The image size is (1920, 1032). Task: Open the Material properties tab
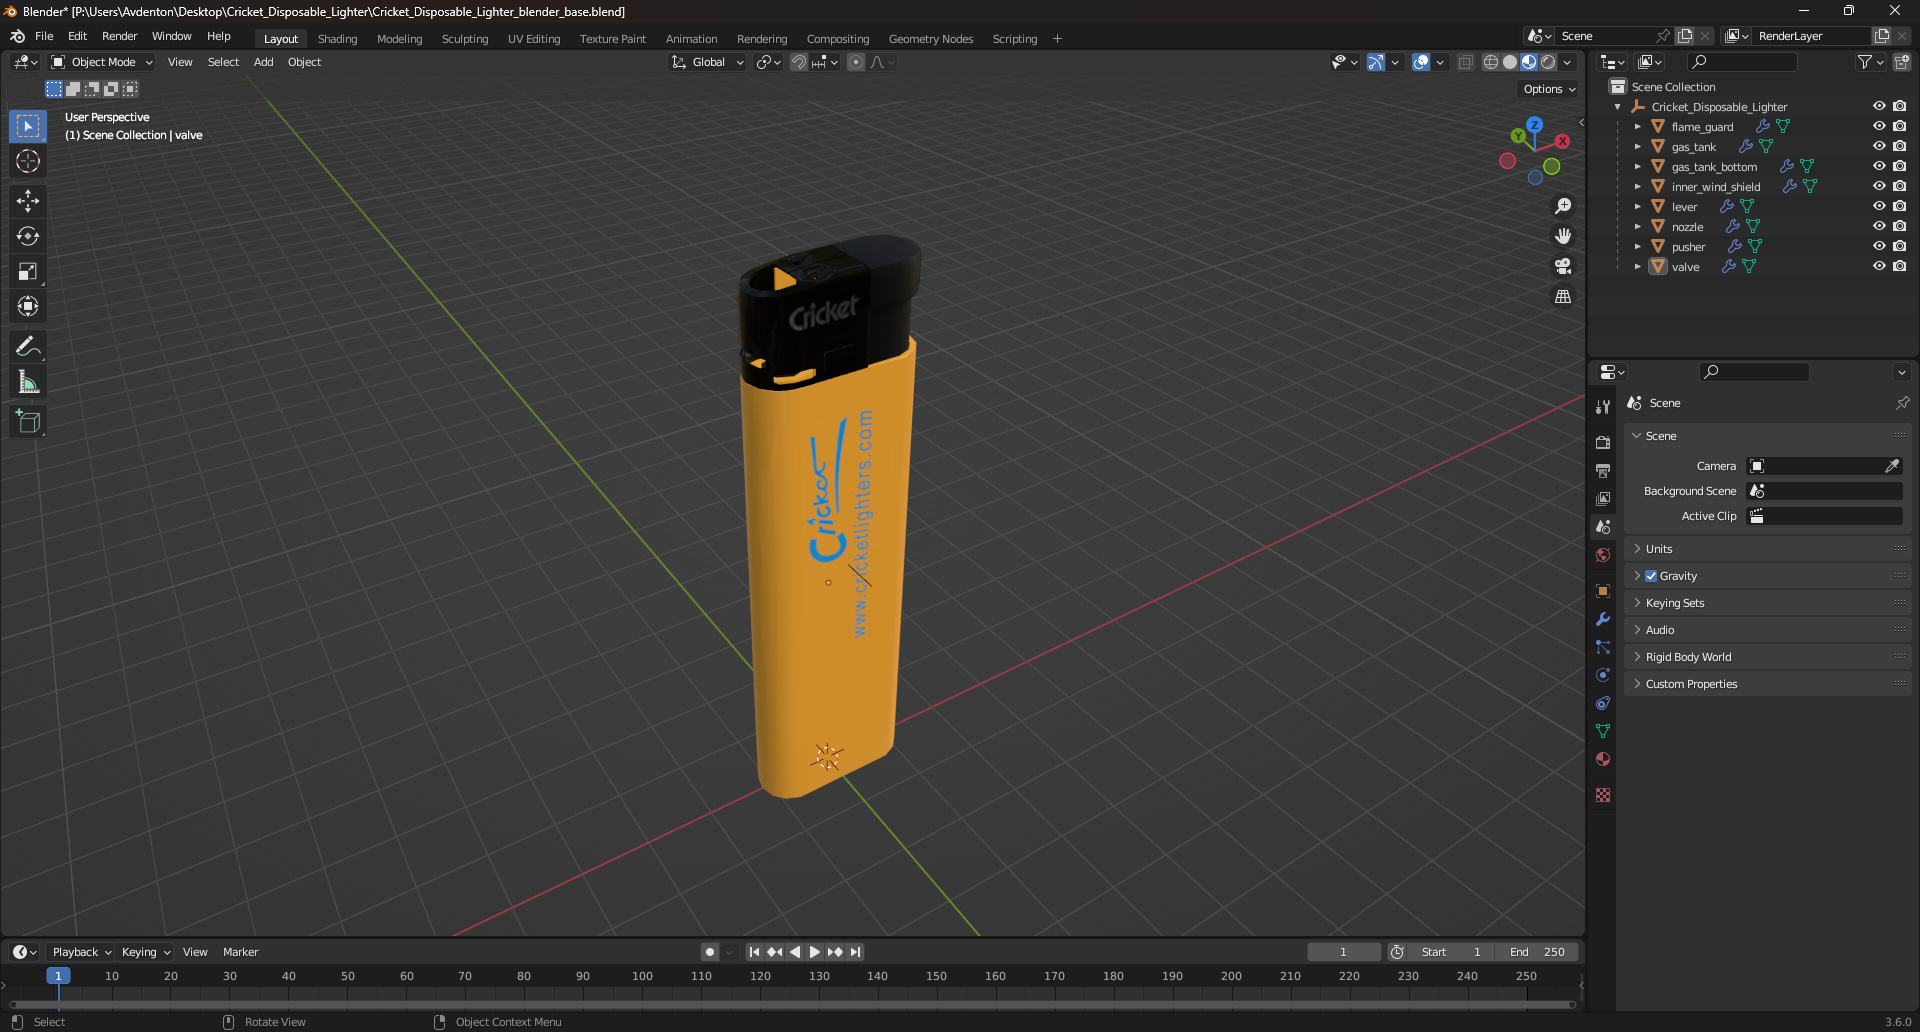[x=1603, y=759]
